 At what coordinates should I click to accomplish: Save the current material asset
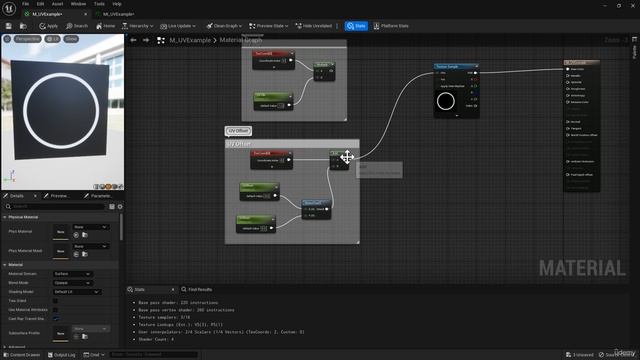(x=9, y=26)
